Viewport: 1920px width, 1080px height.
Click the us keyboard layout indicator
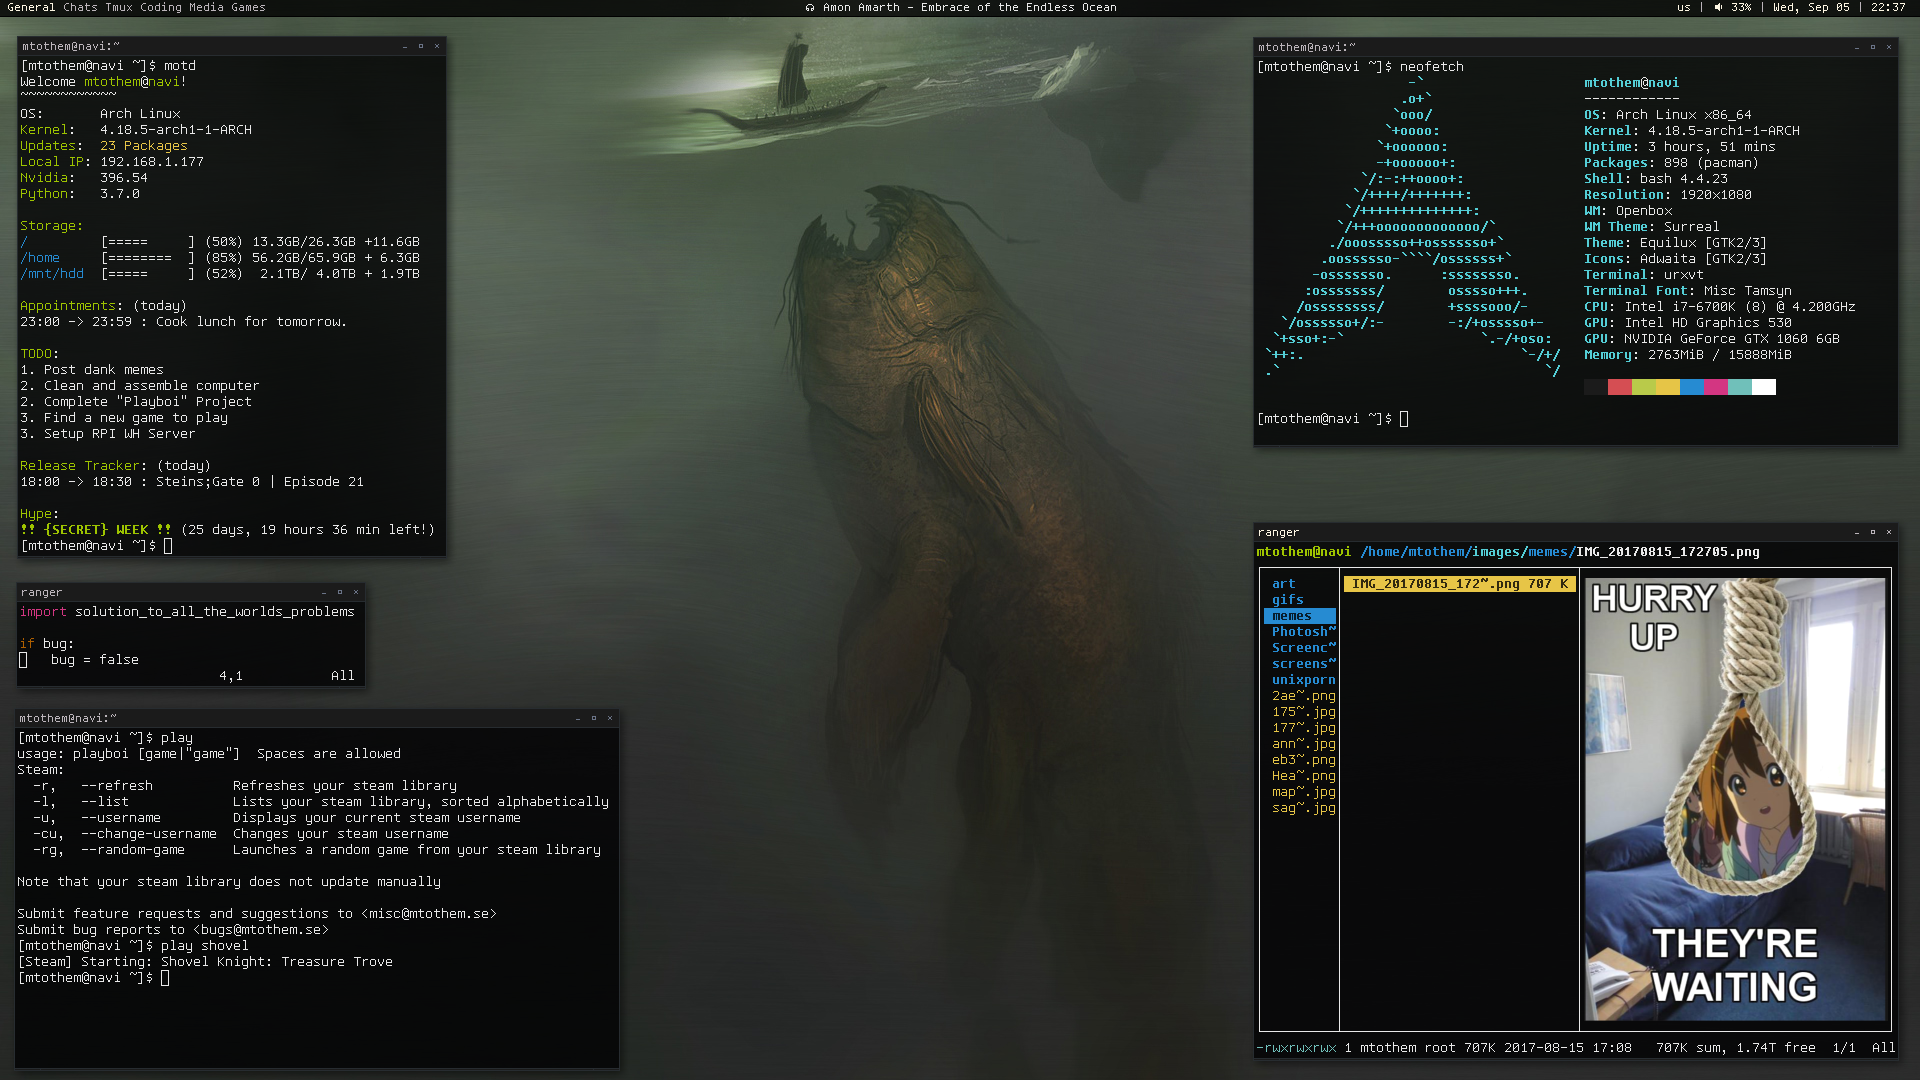1684,7
